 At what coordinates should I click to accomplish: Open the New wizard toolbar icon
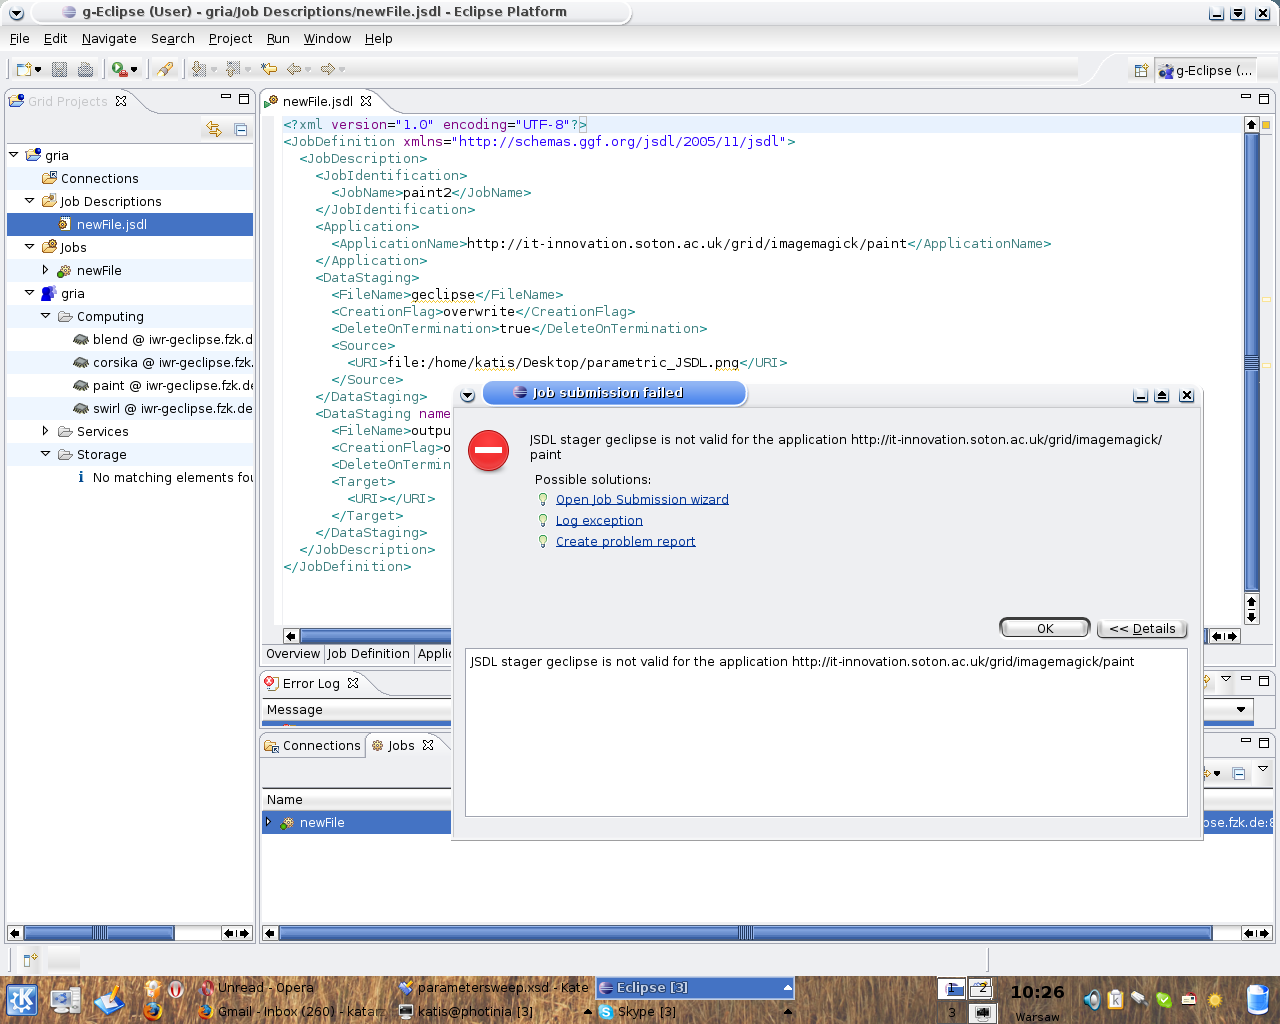(x=24, y=69)
